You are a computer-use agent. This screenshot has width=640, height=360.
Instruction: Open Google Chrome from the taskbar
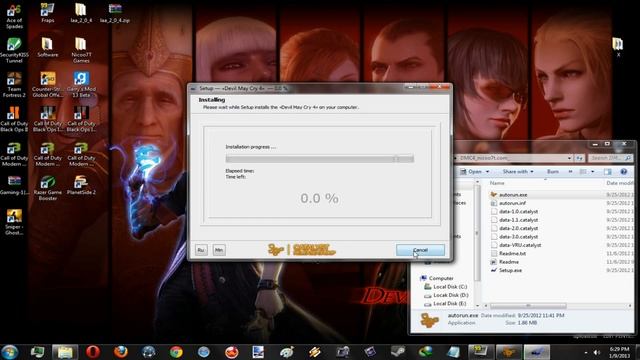(176, 352)
